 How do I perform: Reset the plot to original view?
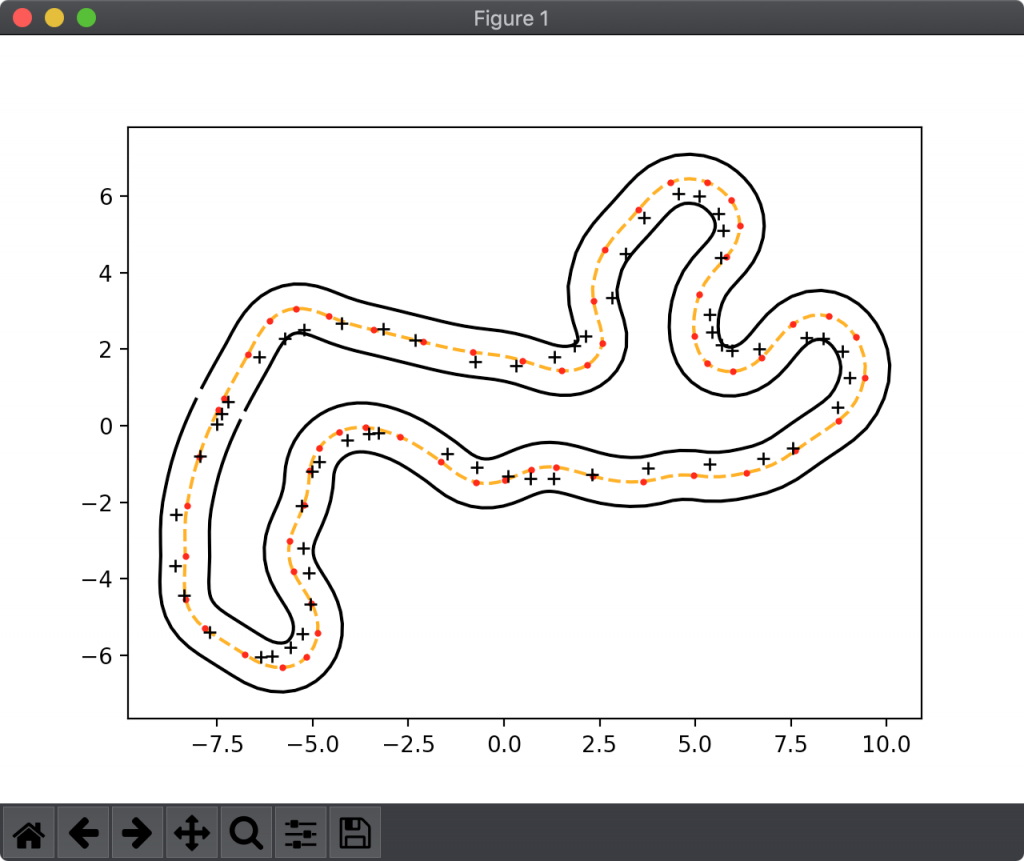[30, 832]
